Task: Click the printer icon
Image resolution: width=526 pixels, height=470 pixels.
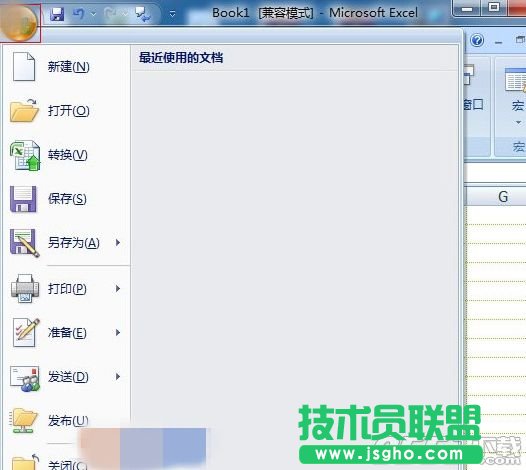Action: click(x=25, y=289)
